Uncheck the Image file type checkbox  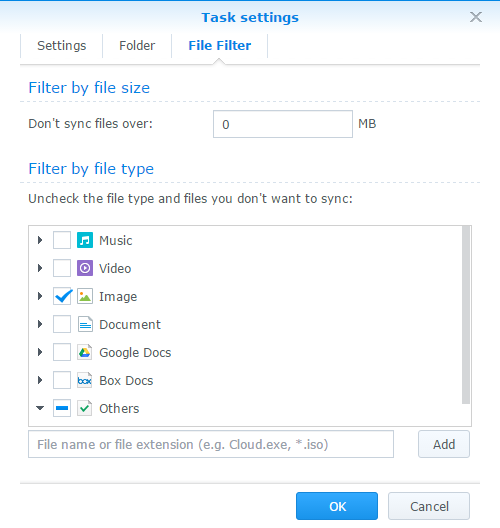(62, 296)
